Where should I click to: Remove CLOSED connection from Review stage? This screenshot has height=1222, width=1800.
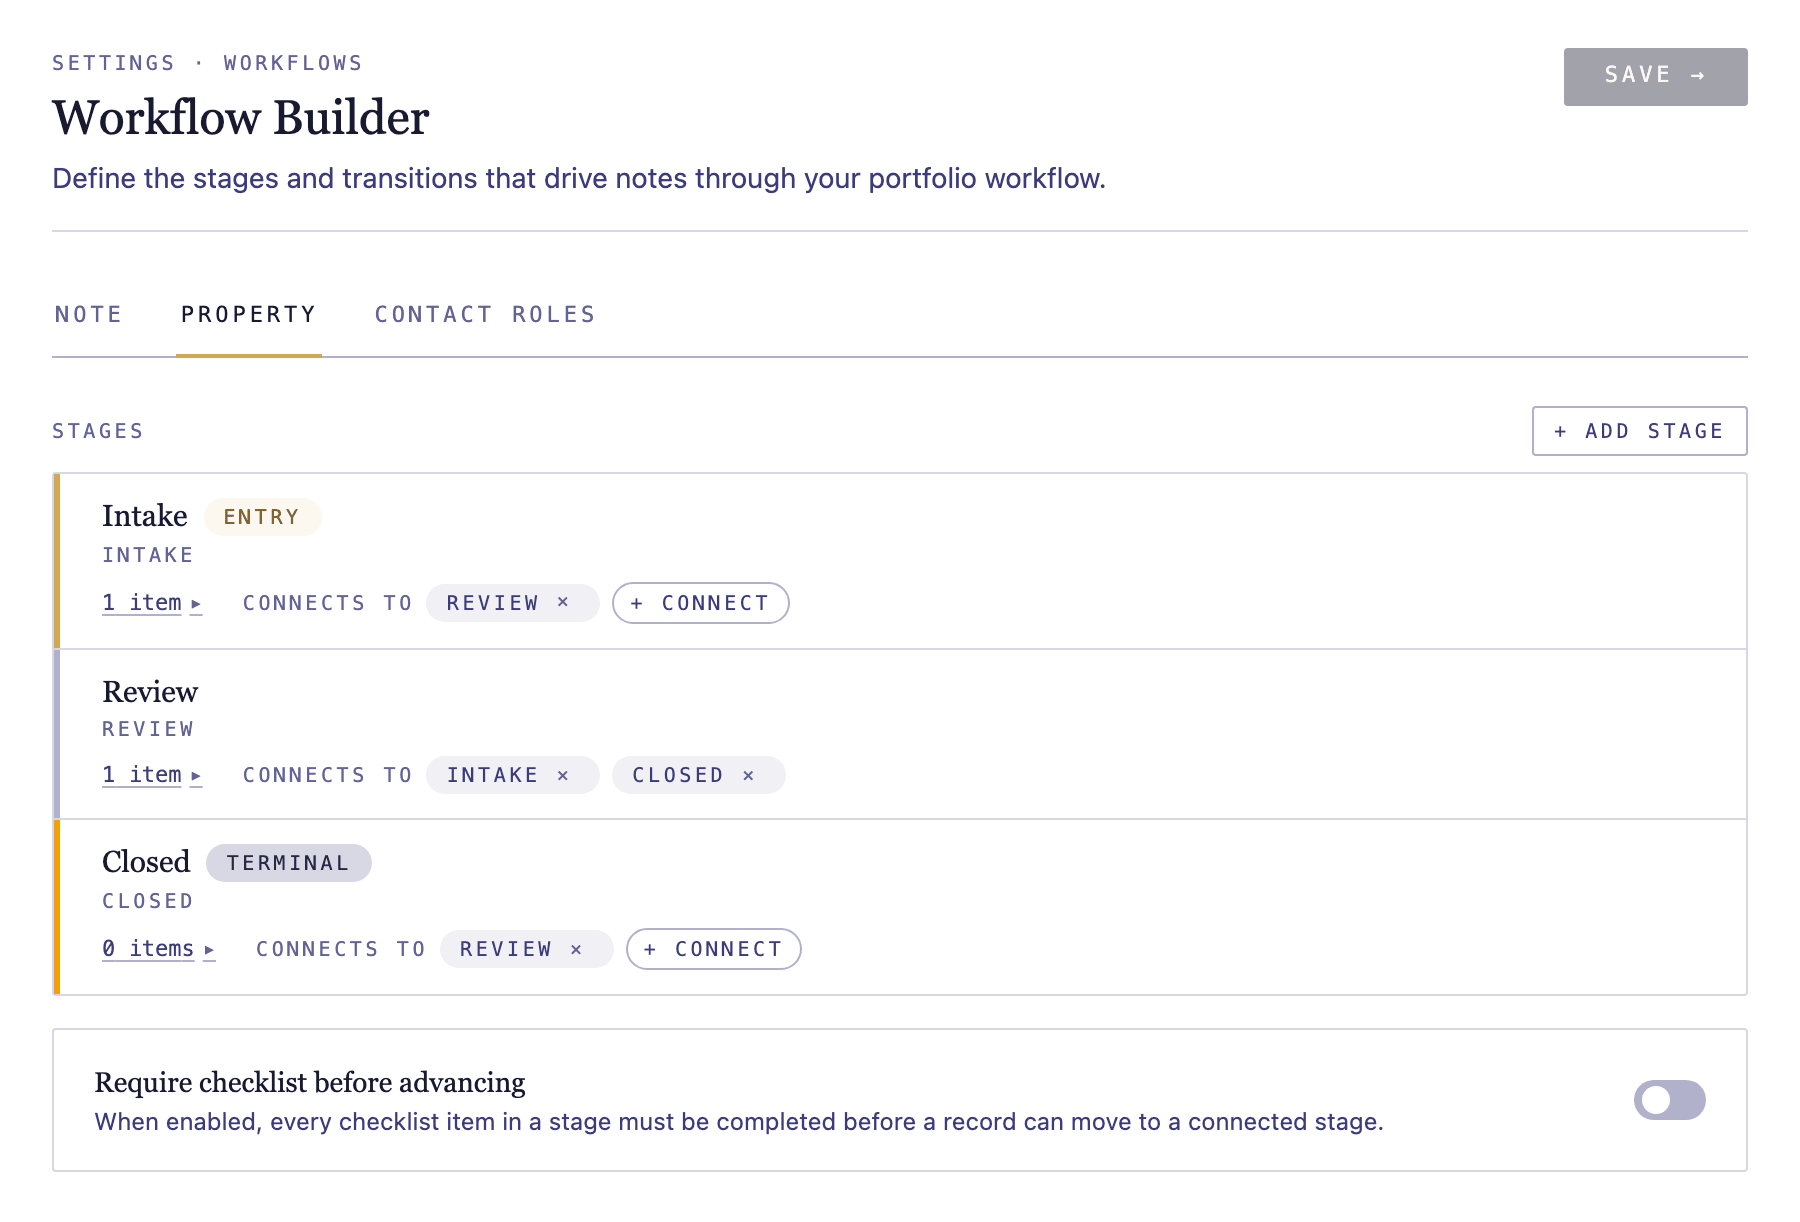tap(748, 775)
